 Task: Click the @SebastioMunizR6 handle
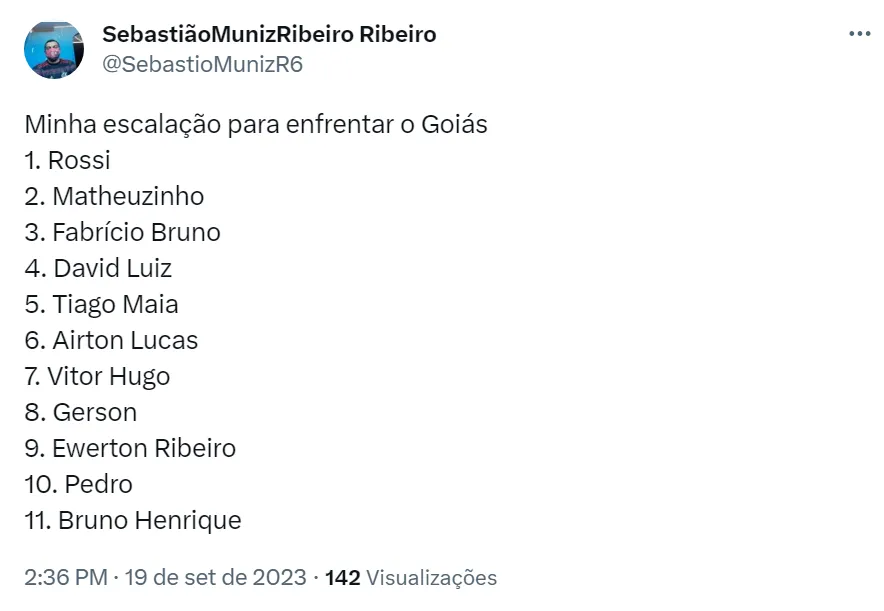click(x=202, y=64)
